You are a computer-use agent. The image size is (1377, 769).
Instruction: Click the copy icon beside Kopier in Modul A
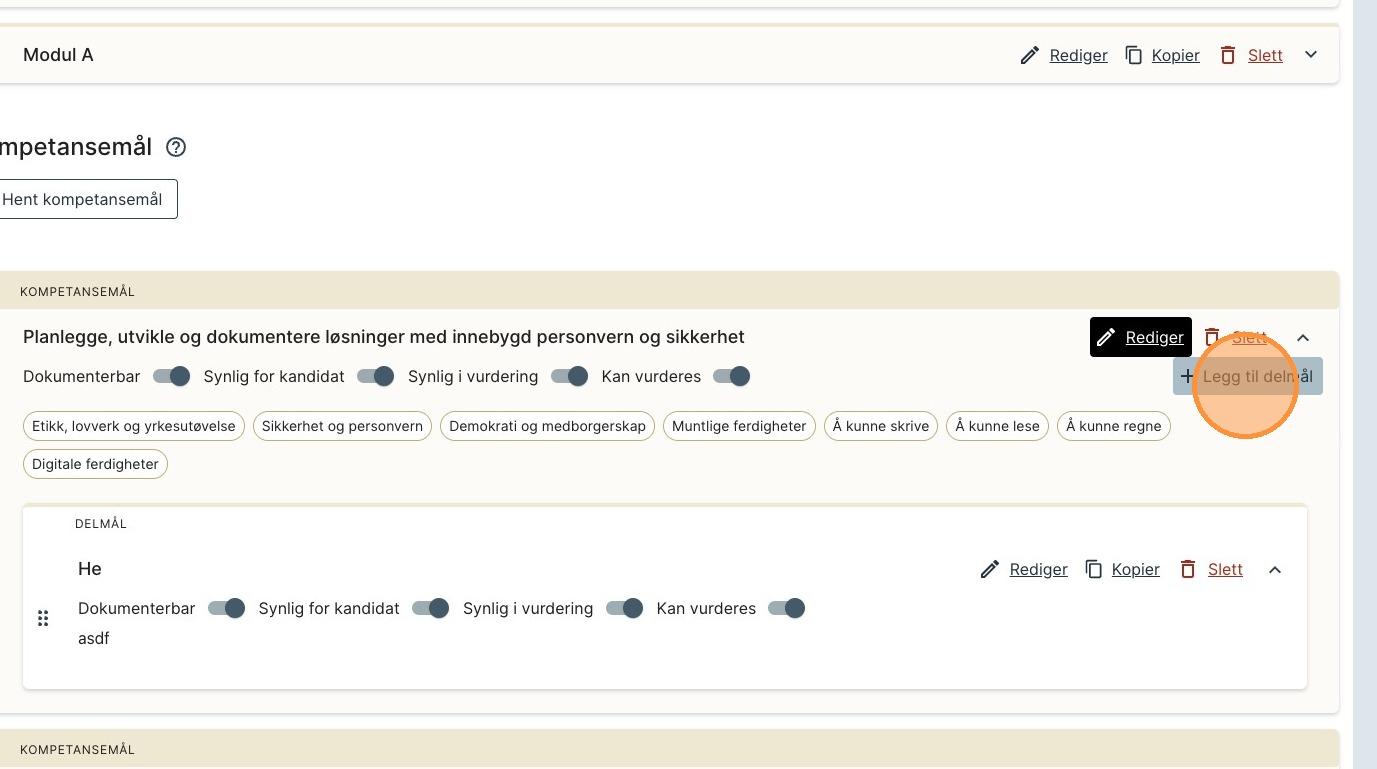(1133, 56)
